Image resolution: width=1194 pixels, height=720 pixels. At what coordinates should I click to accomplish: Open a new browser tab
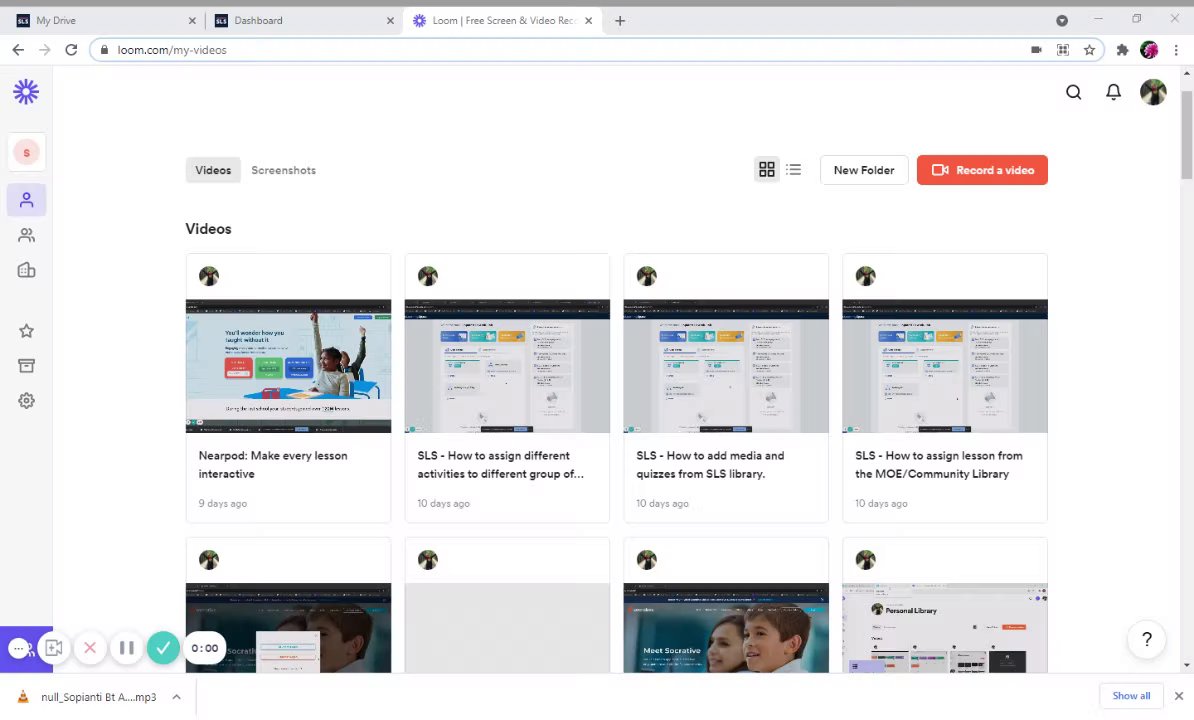click(x=620, y=21)
